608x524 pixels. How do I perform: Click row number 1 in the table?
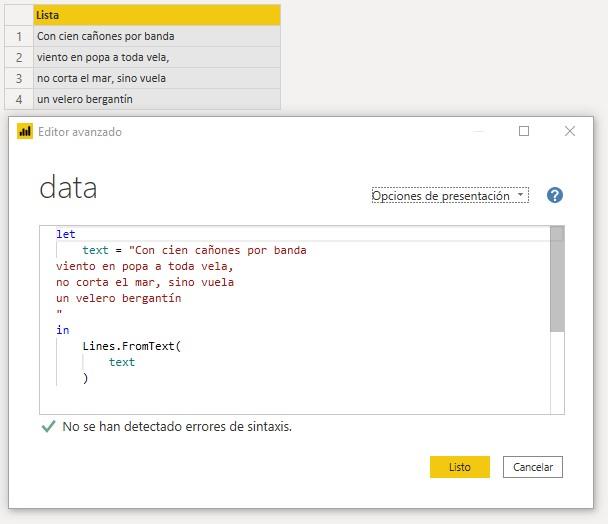click(x=18, y=36)
